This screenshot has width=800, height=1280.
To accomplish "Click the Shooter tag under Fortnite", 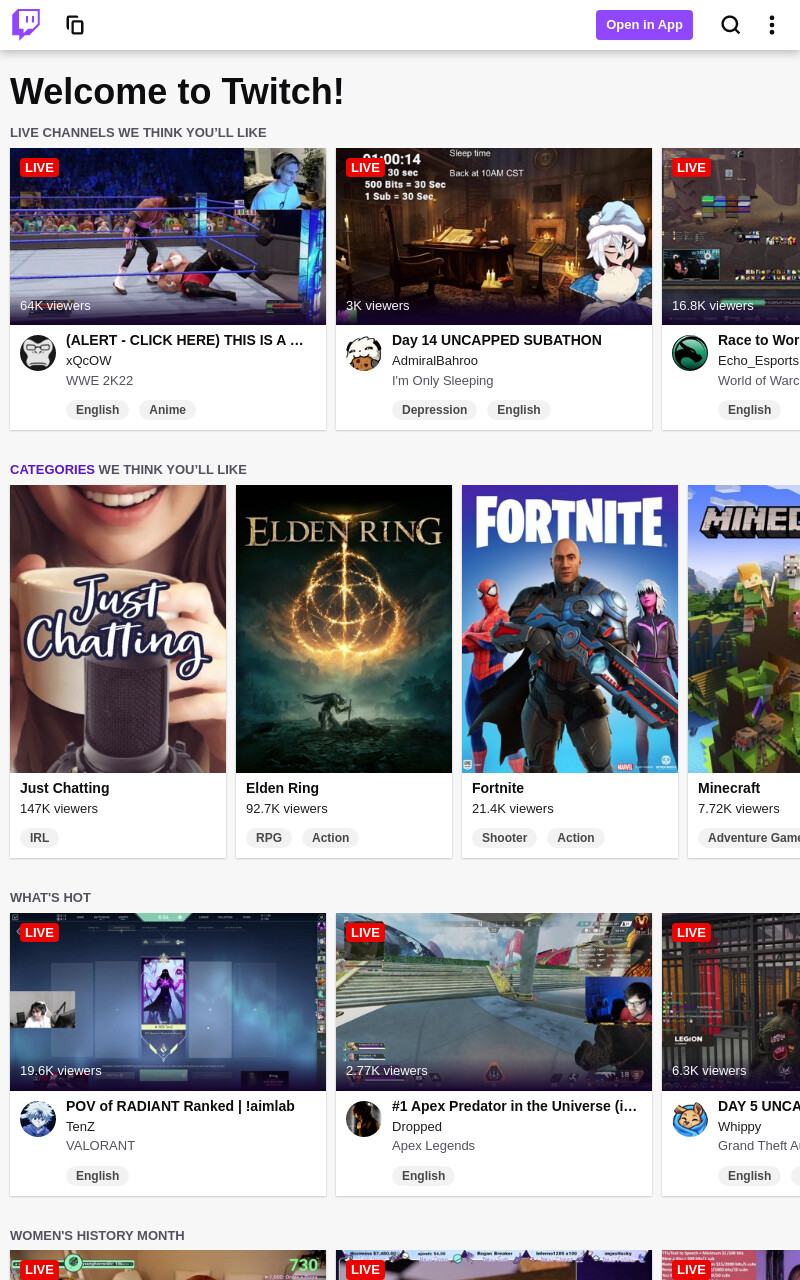I will (x=504, y=838).
